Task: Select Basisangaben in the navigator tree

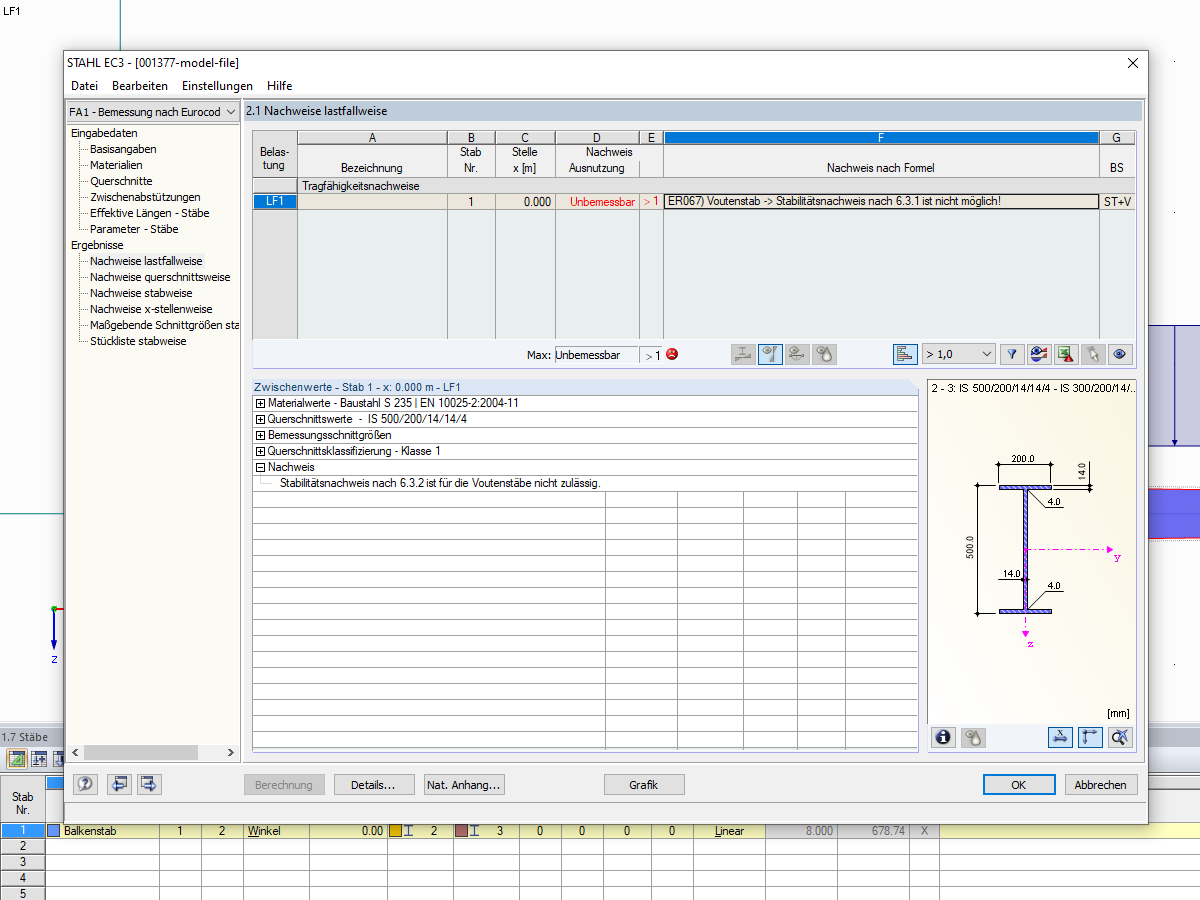Action: (x=123, y=149)
